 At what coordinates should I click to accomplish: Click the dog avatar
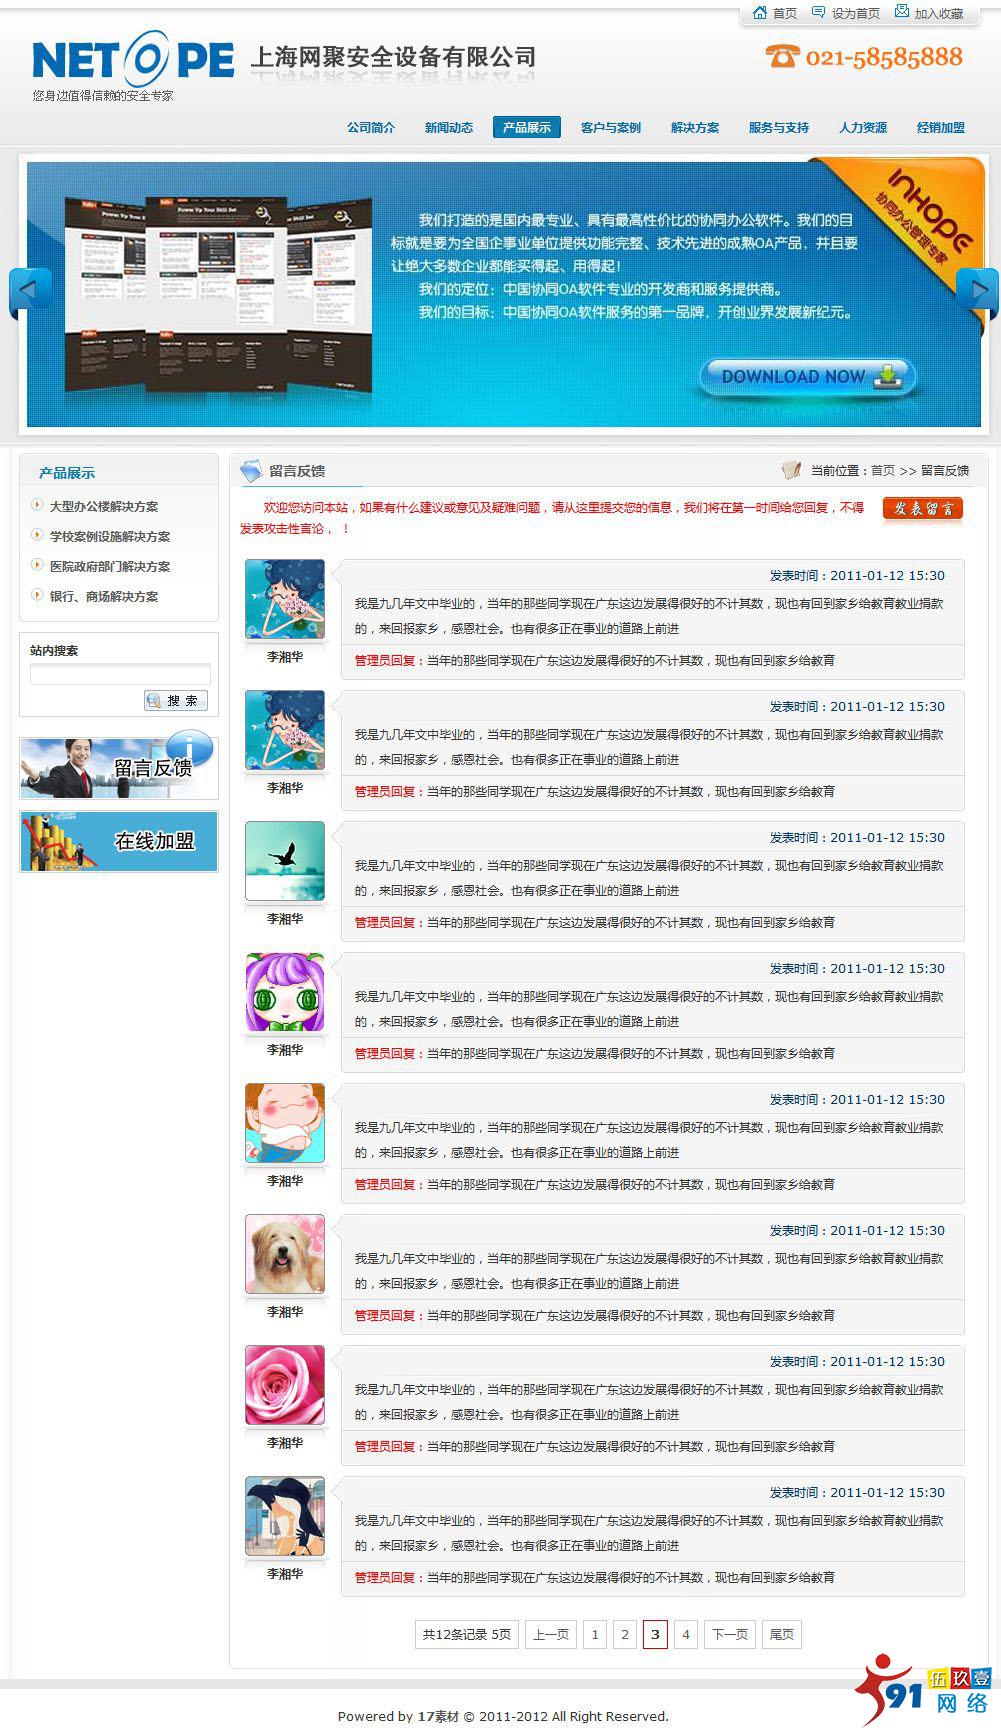[285, 1254]
